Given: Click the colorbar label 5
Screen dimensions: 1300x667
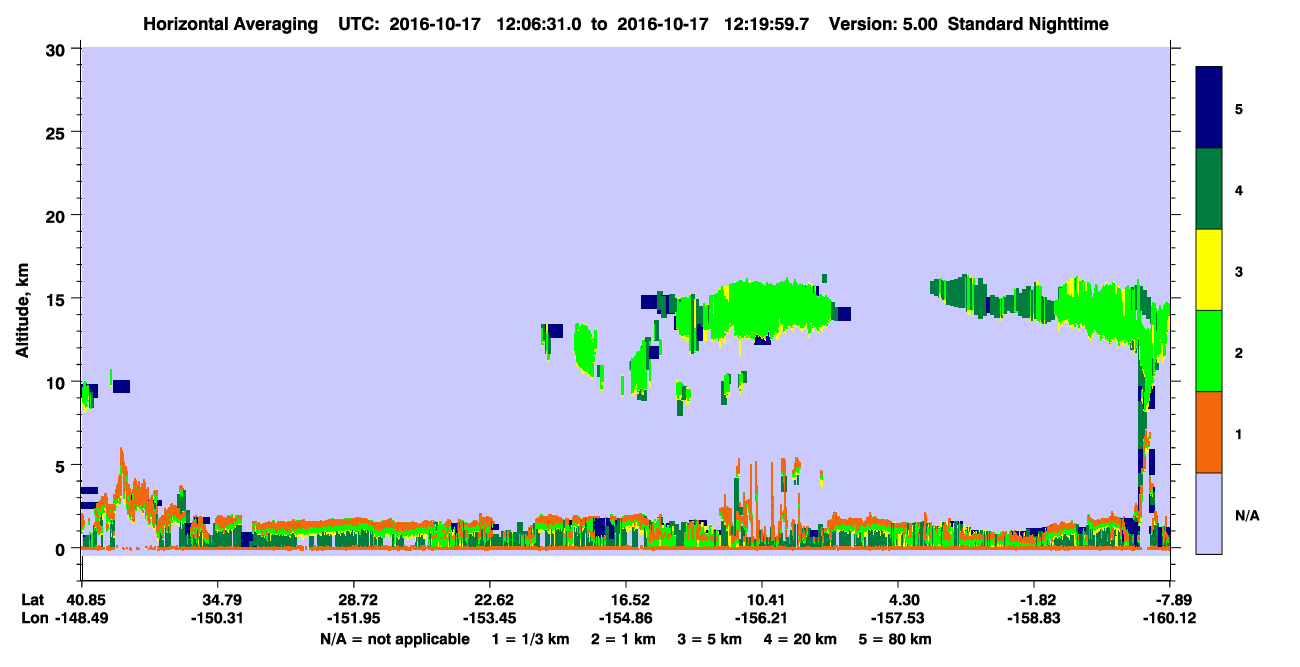Looking at the screenshot, I should pos(1239,108).
